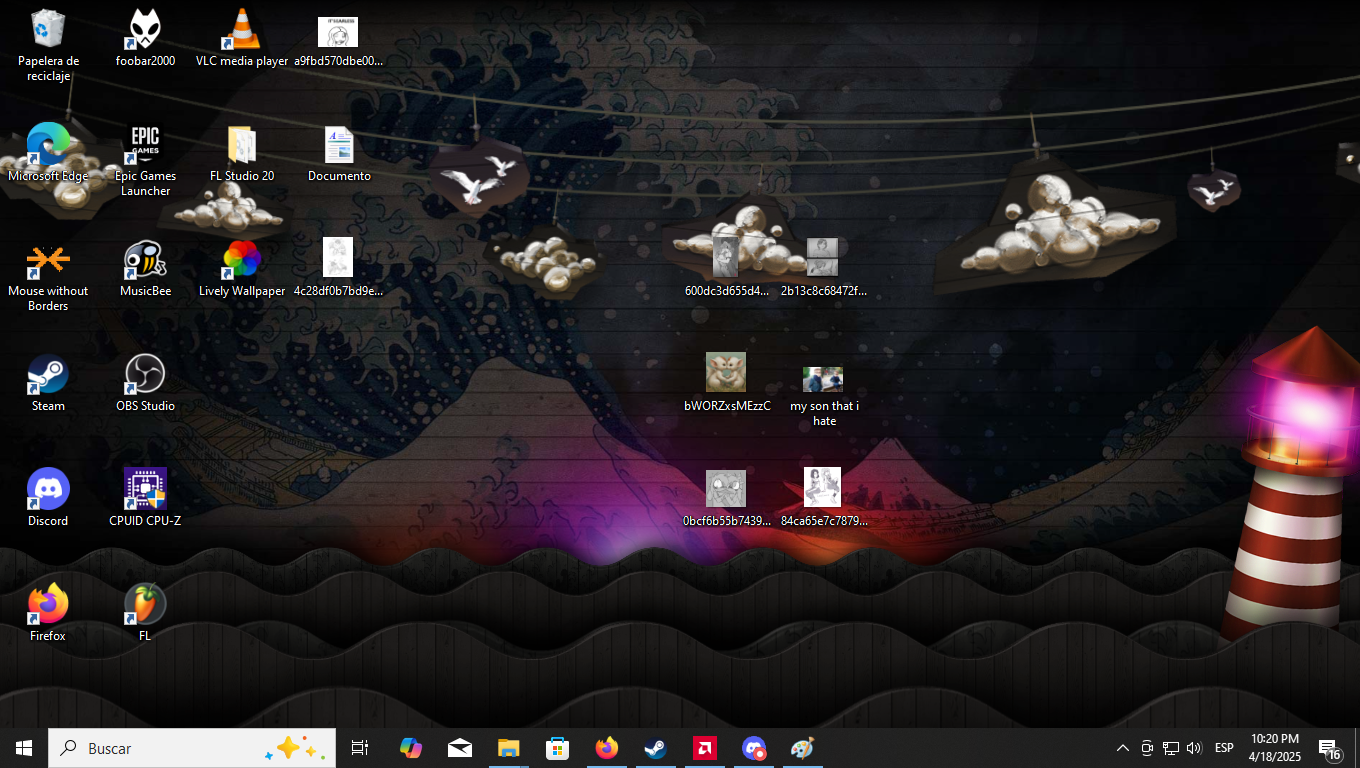
Task: Select the Microsoft Edge desktop shortcut
Action: [x=48, y=153]
